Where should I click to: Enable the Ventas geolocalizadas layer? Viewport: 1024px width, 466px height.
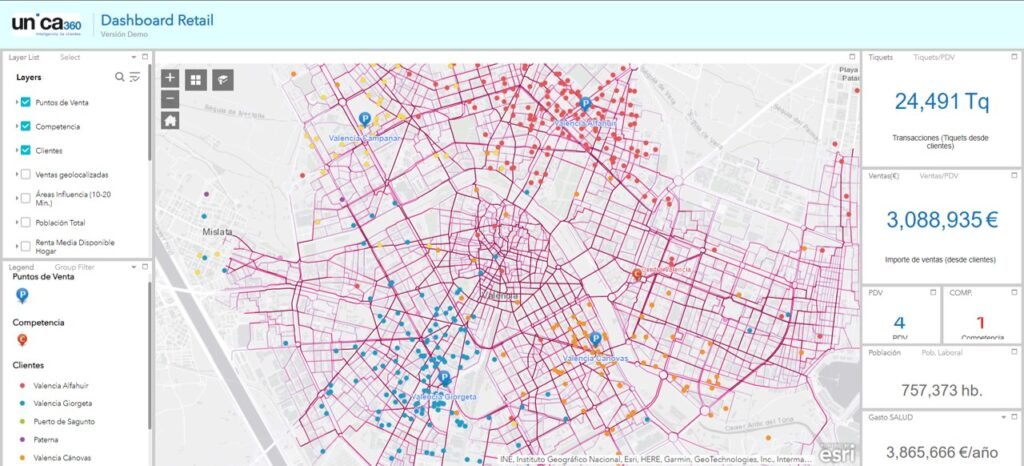[25, 174]
